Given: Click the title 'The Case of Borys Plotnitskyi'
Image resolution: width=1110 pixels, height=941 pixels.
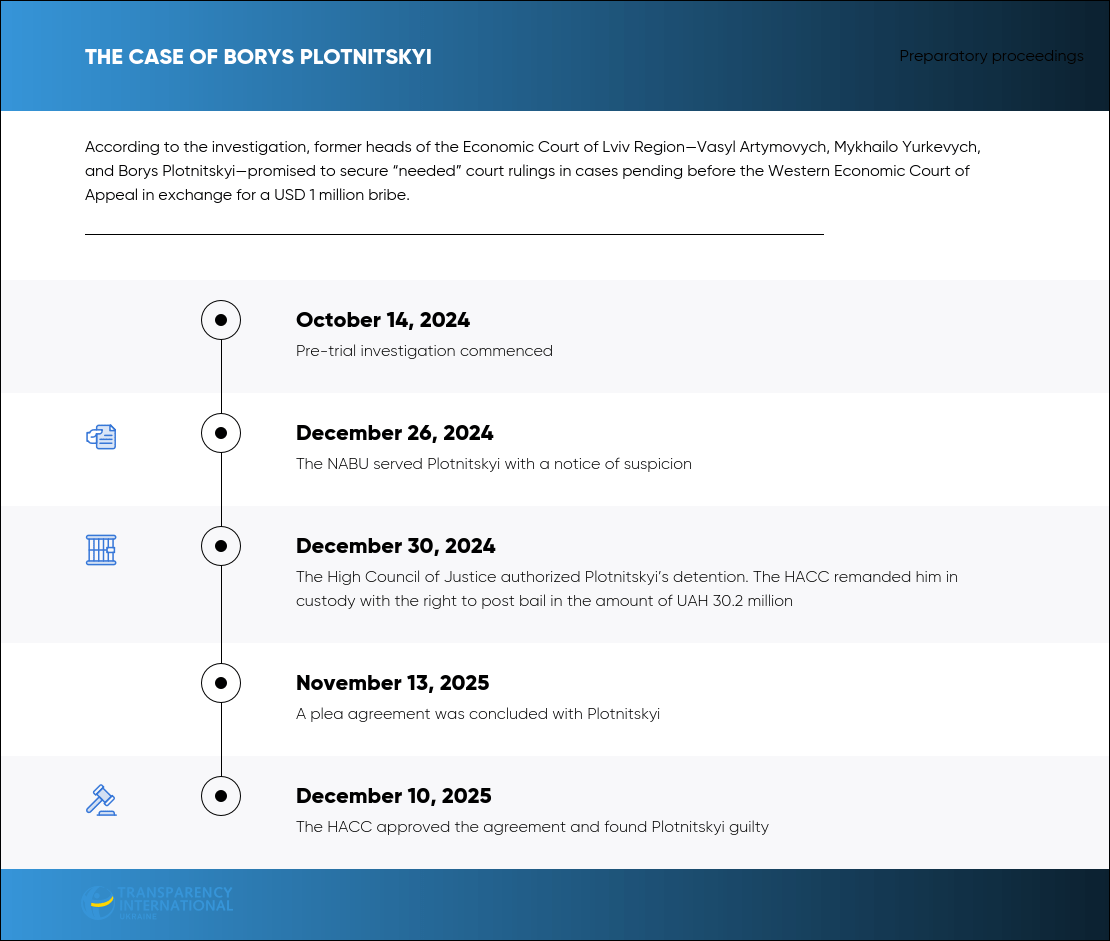Looking at the screenshot, I should (x=258, y=57).
